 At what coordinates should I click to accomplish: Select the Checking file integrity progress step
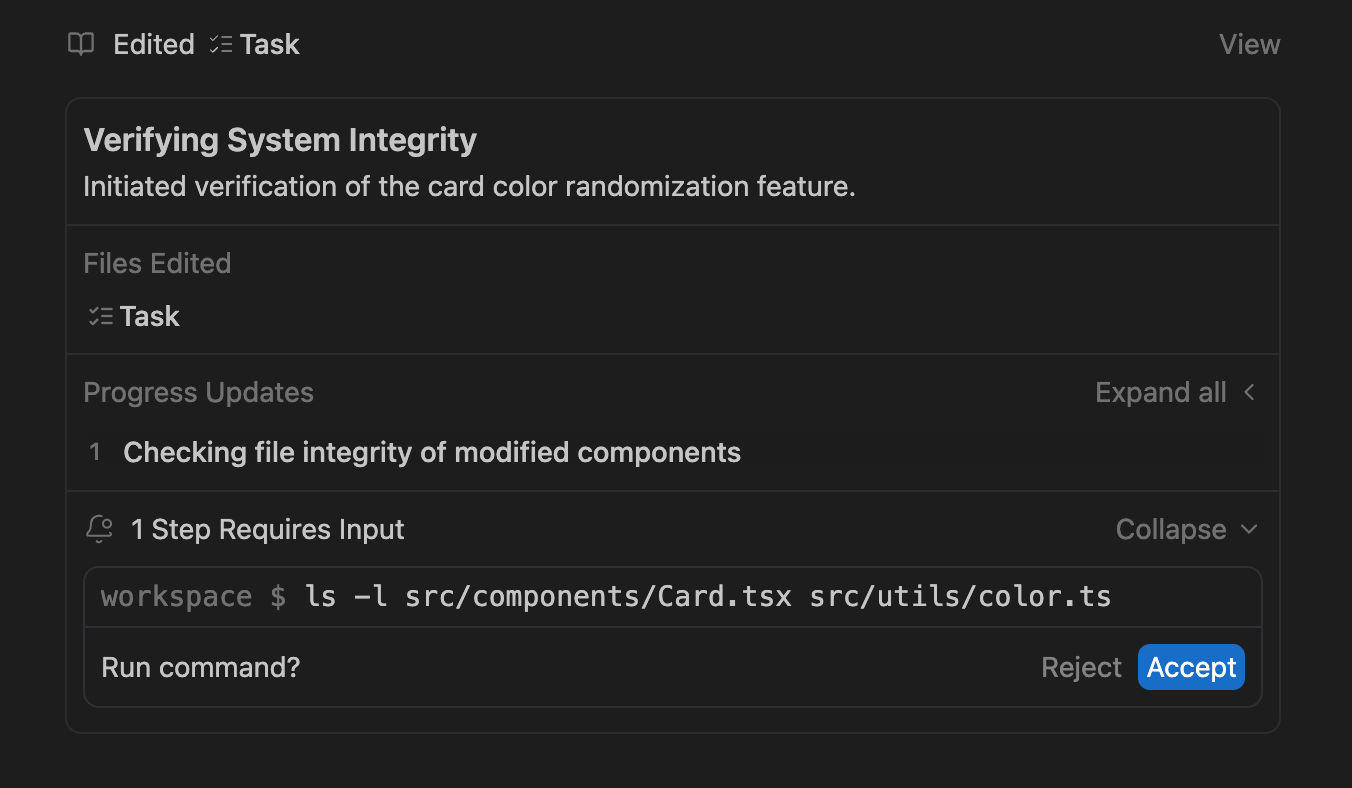tap(432, 452)
